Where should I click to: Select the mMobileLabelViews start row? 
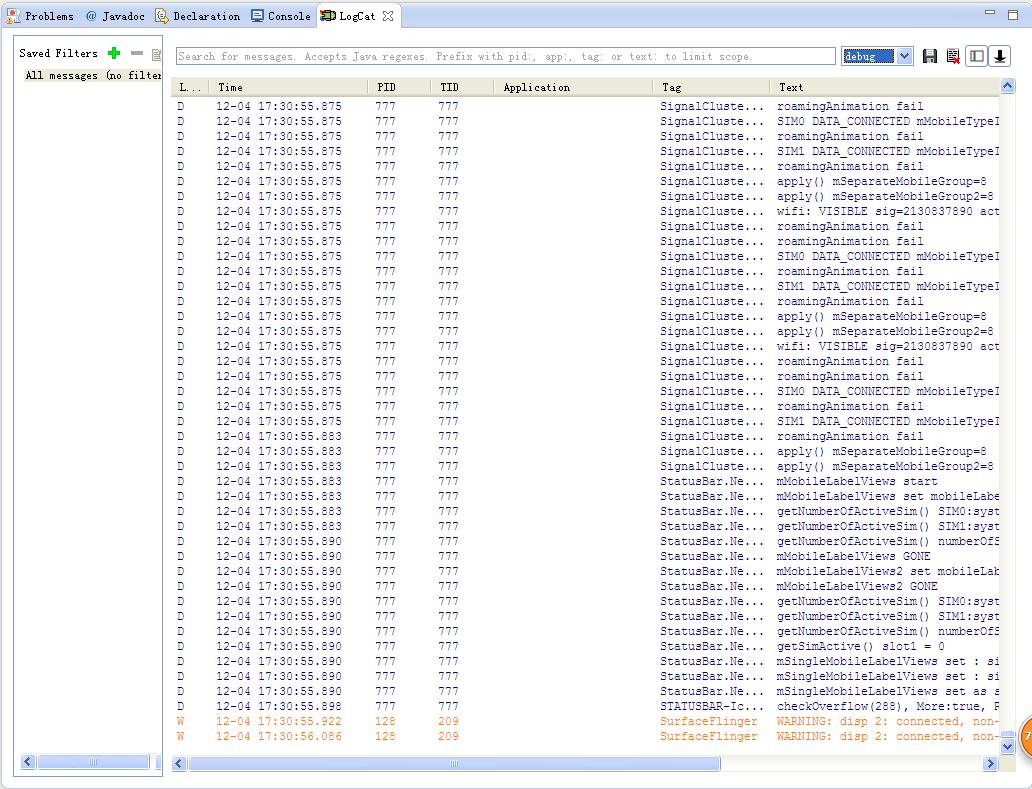(586, 481)
